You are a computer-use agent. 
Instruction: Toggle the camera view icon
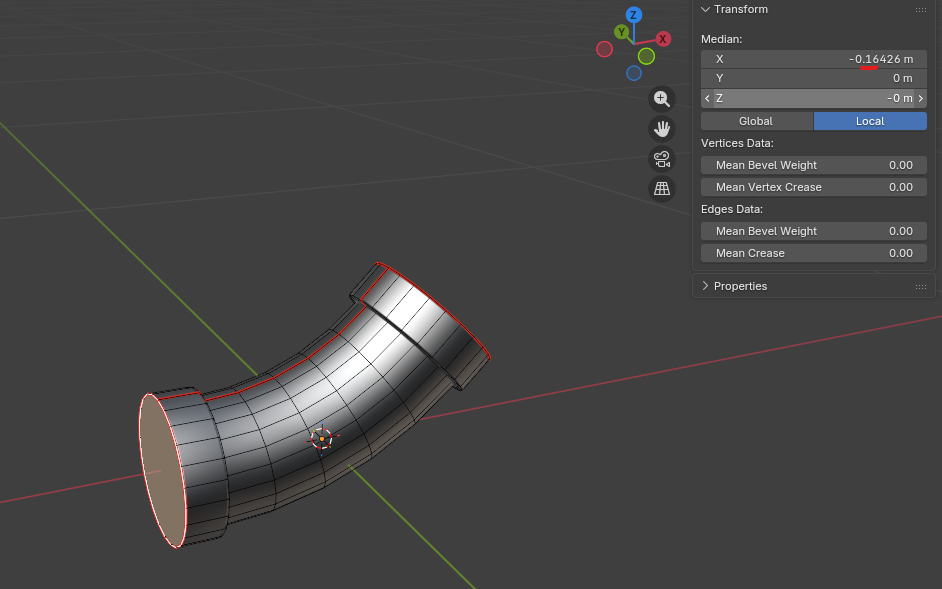661,158
